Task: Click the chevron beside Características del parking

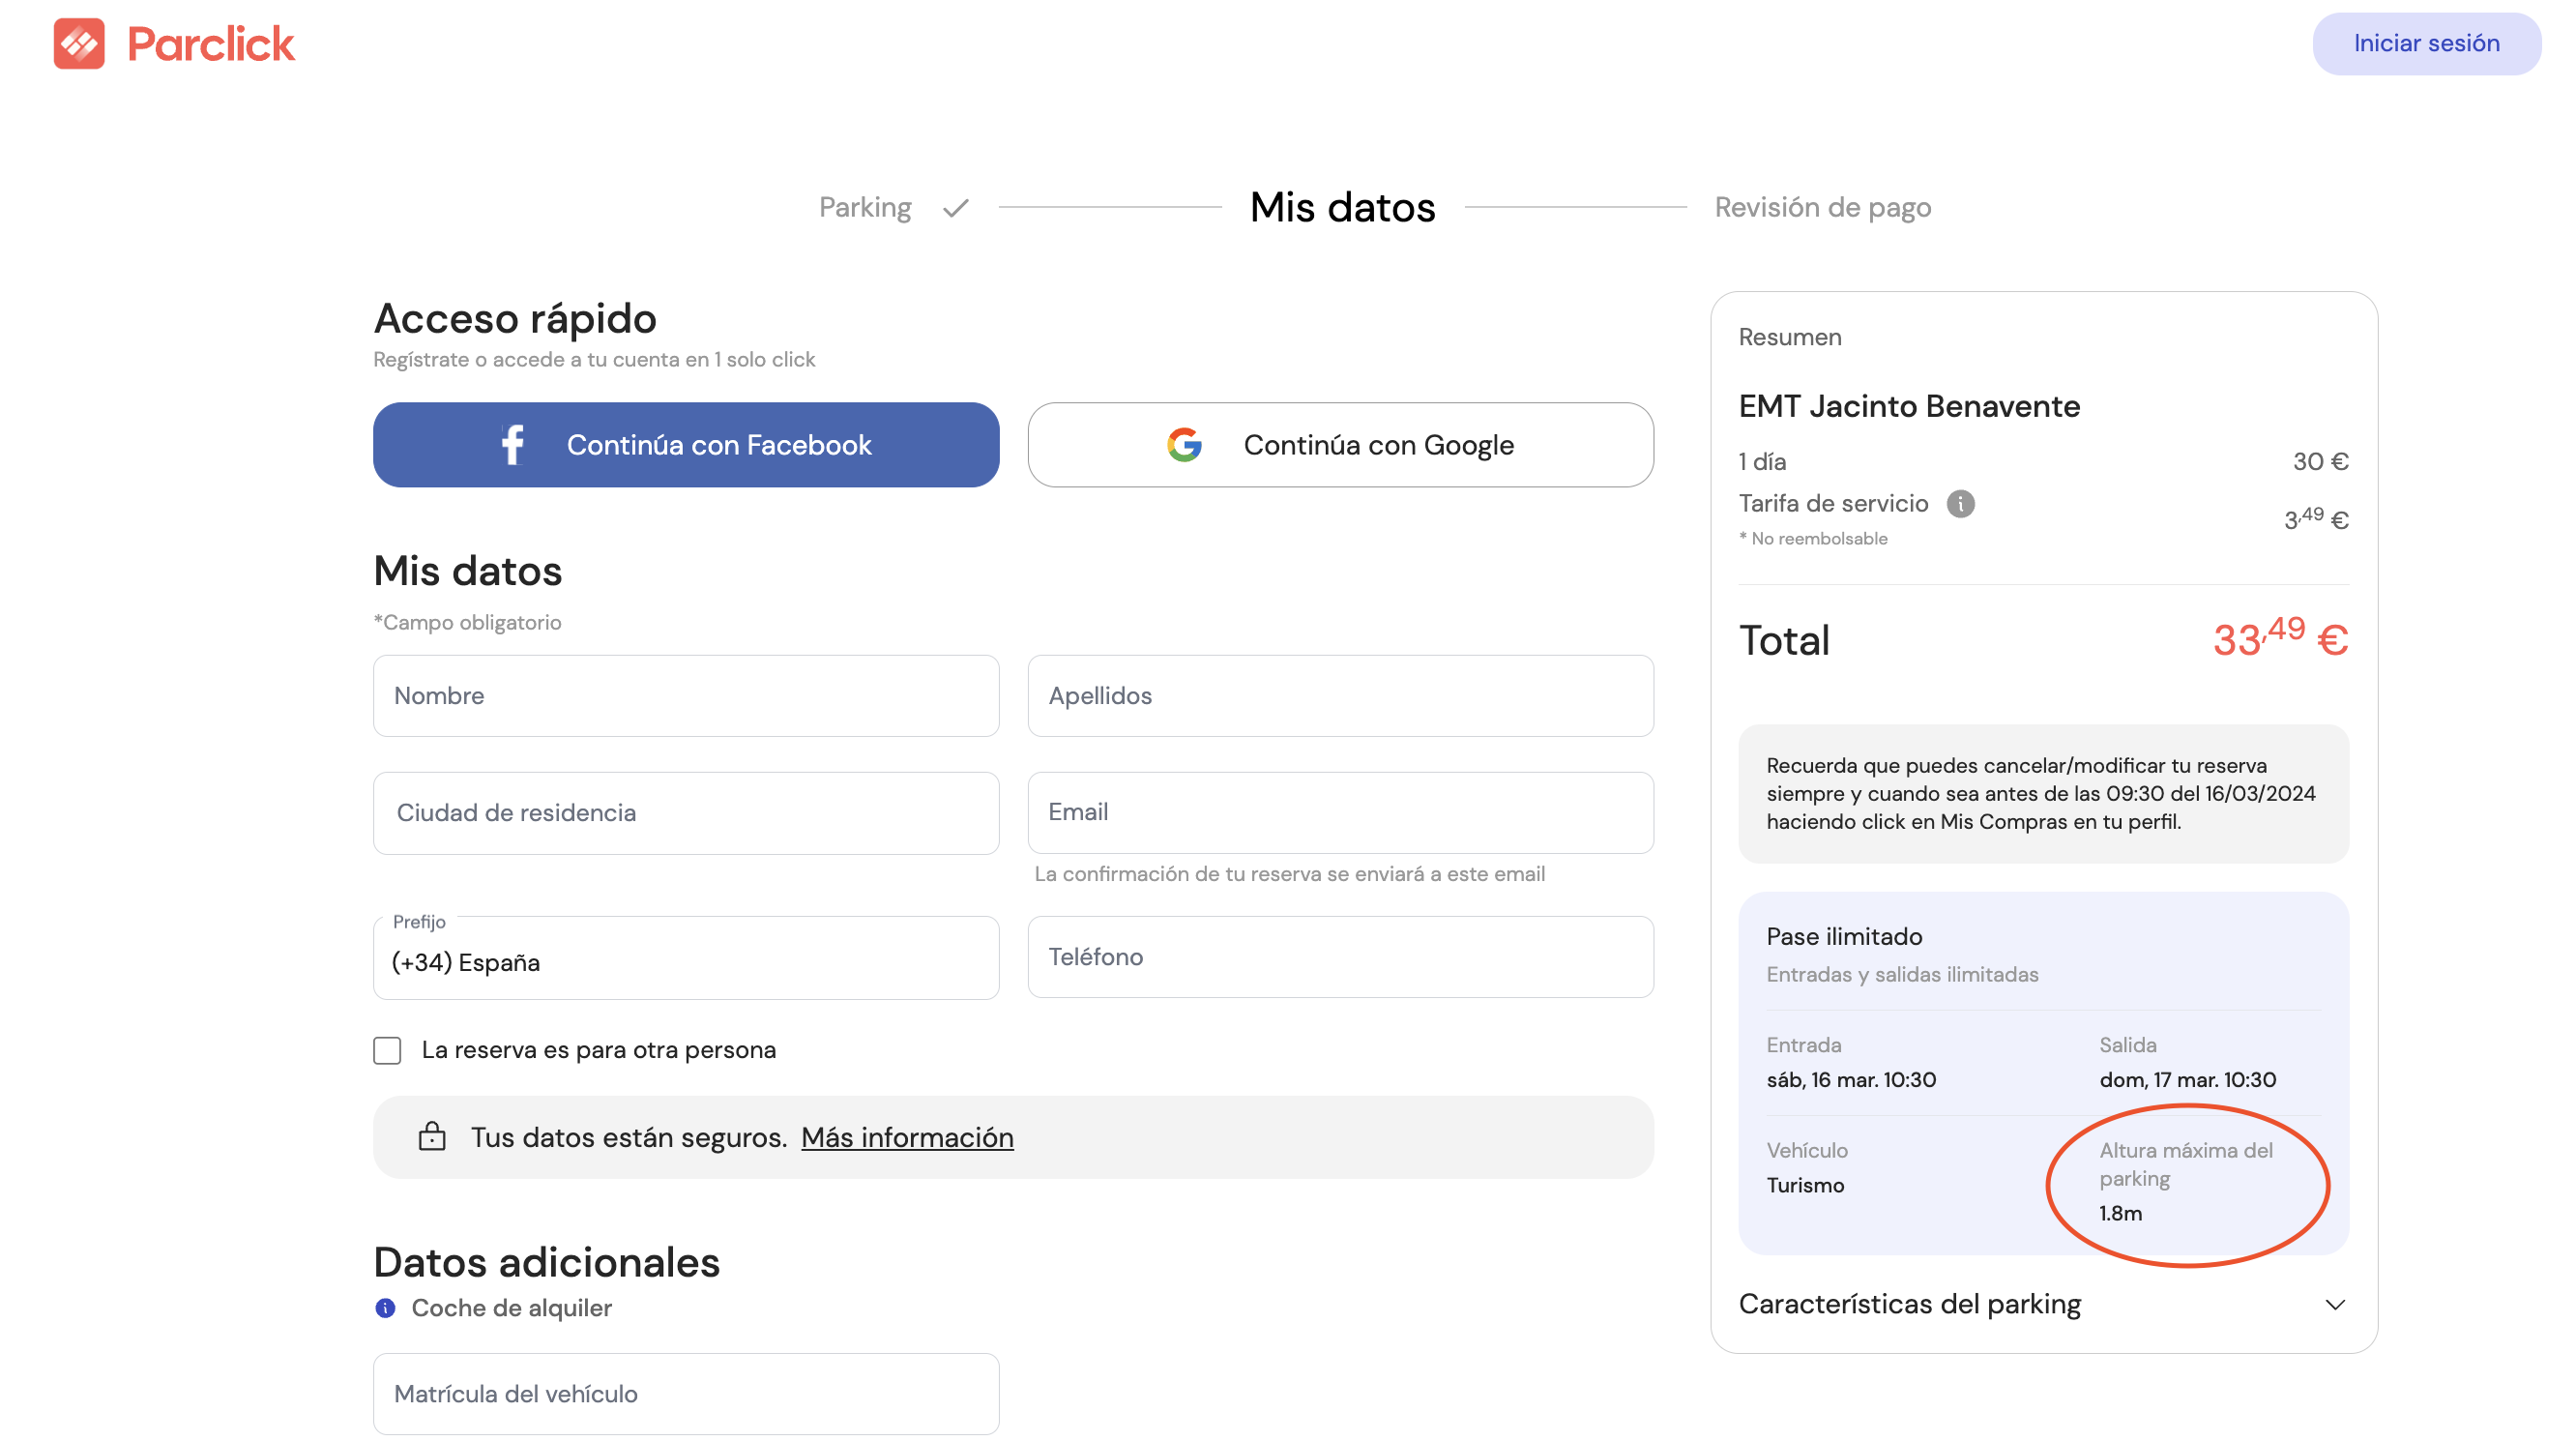Action: coord(2334,1305)
